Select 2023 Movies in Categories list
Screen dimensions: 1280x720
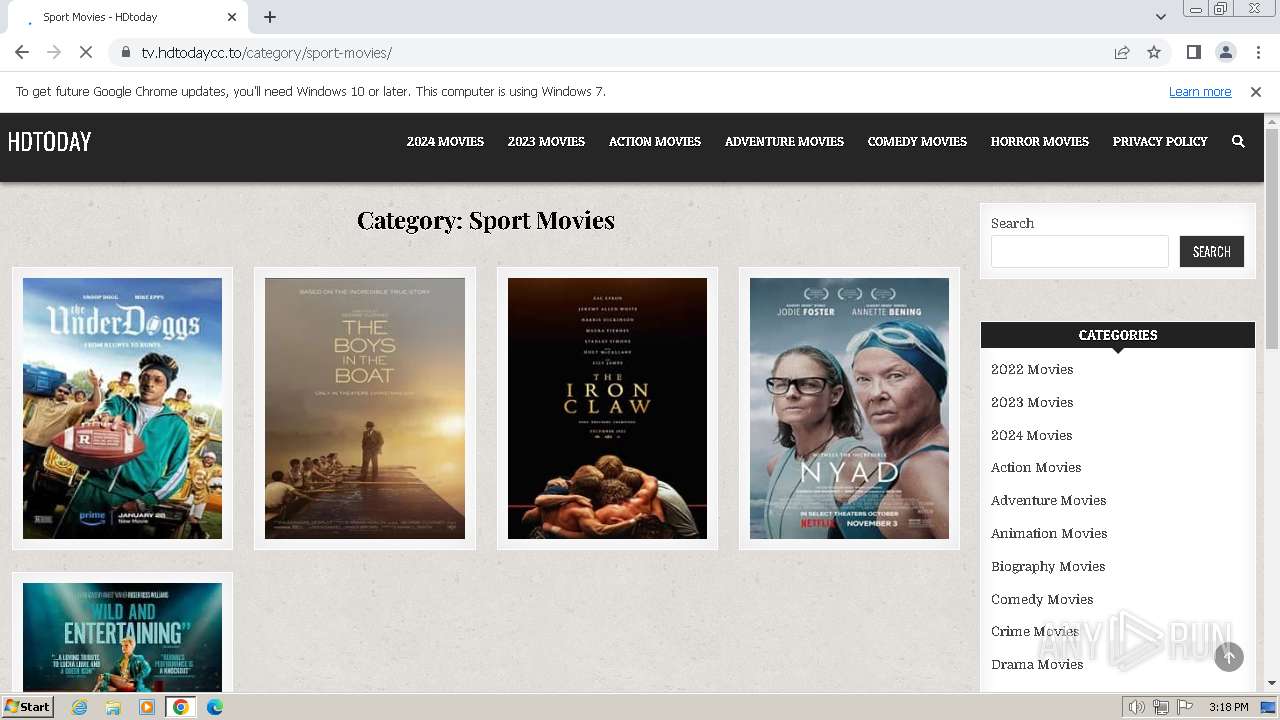pos(1032,402)
